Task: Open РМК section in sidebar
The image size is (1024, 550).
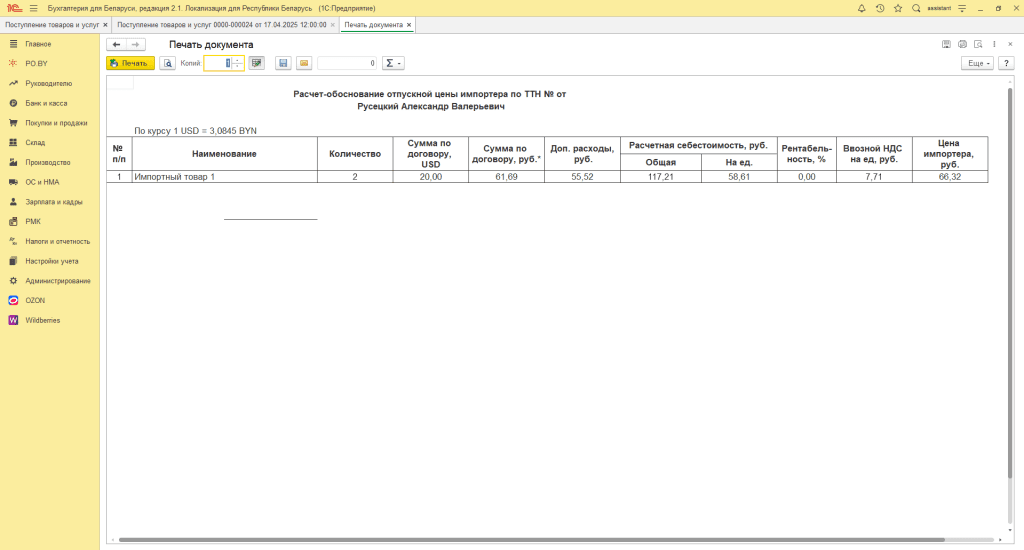Action: pos(50,221)
